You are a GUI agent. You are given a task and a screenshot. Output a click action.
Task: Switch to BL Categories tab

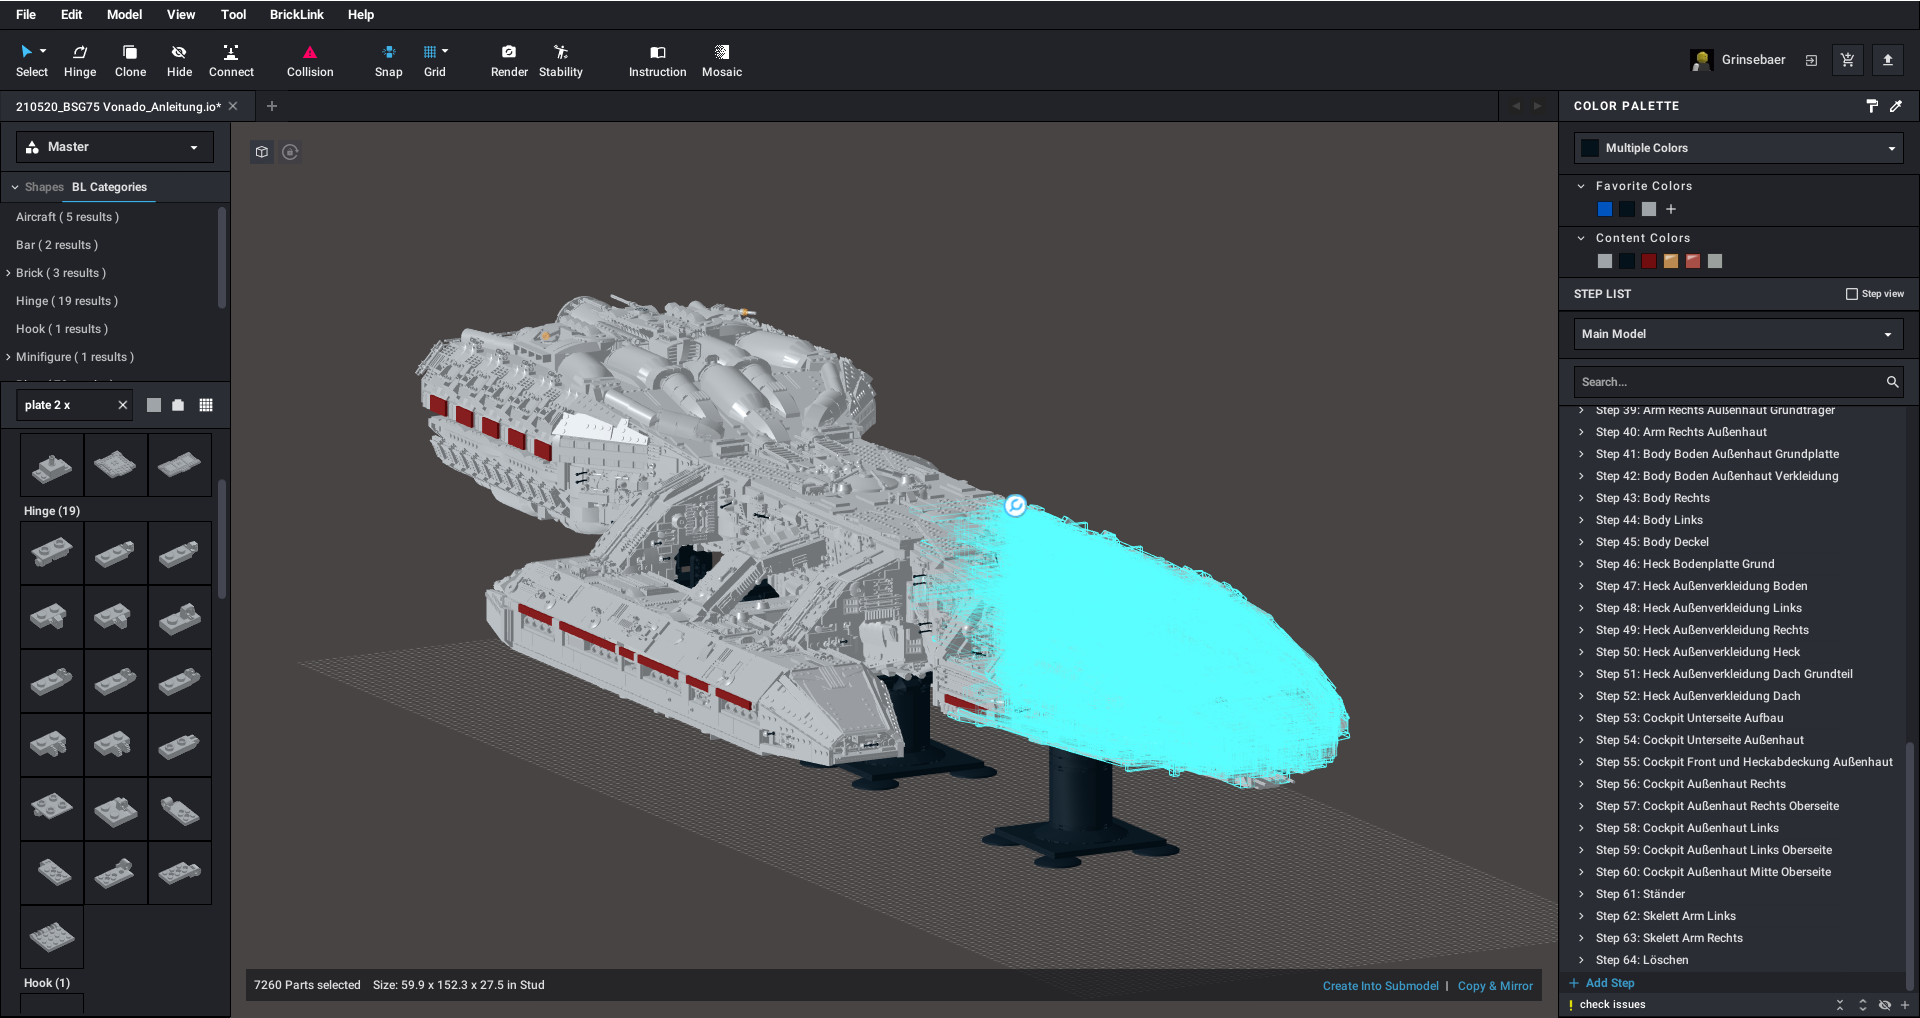tap(109, 187)
